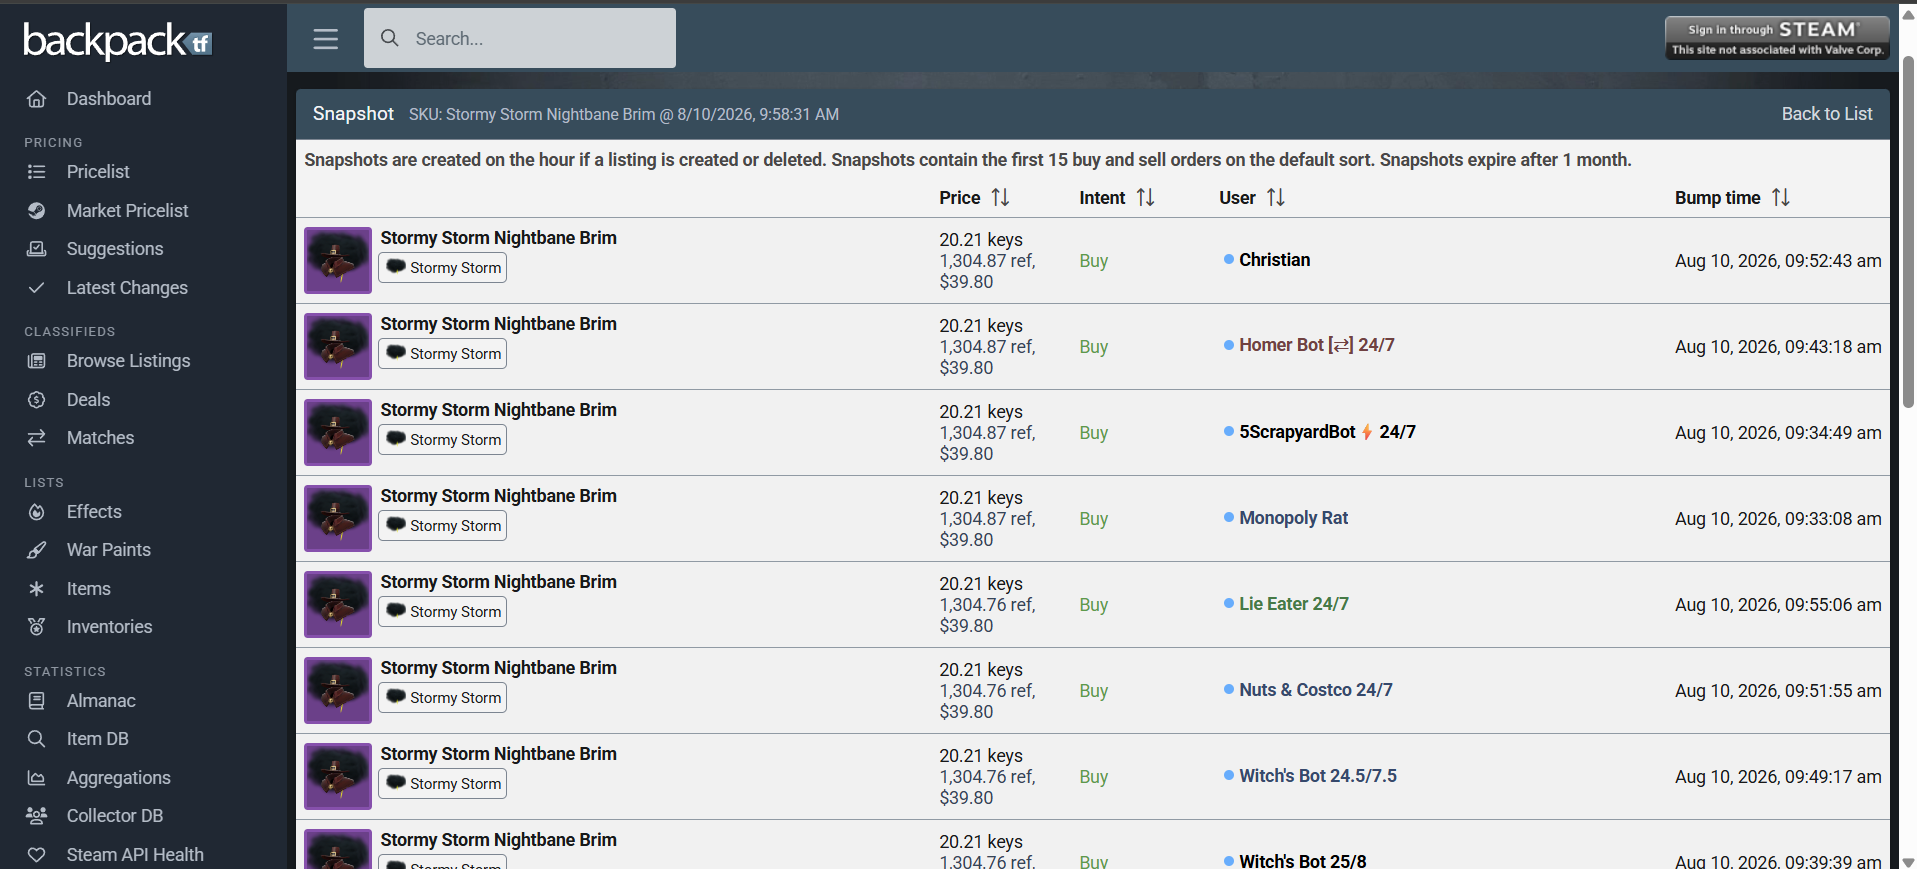
Task: Open Lie Eater 24/7 user profile
Action: [x=1293, y=604]
